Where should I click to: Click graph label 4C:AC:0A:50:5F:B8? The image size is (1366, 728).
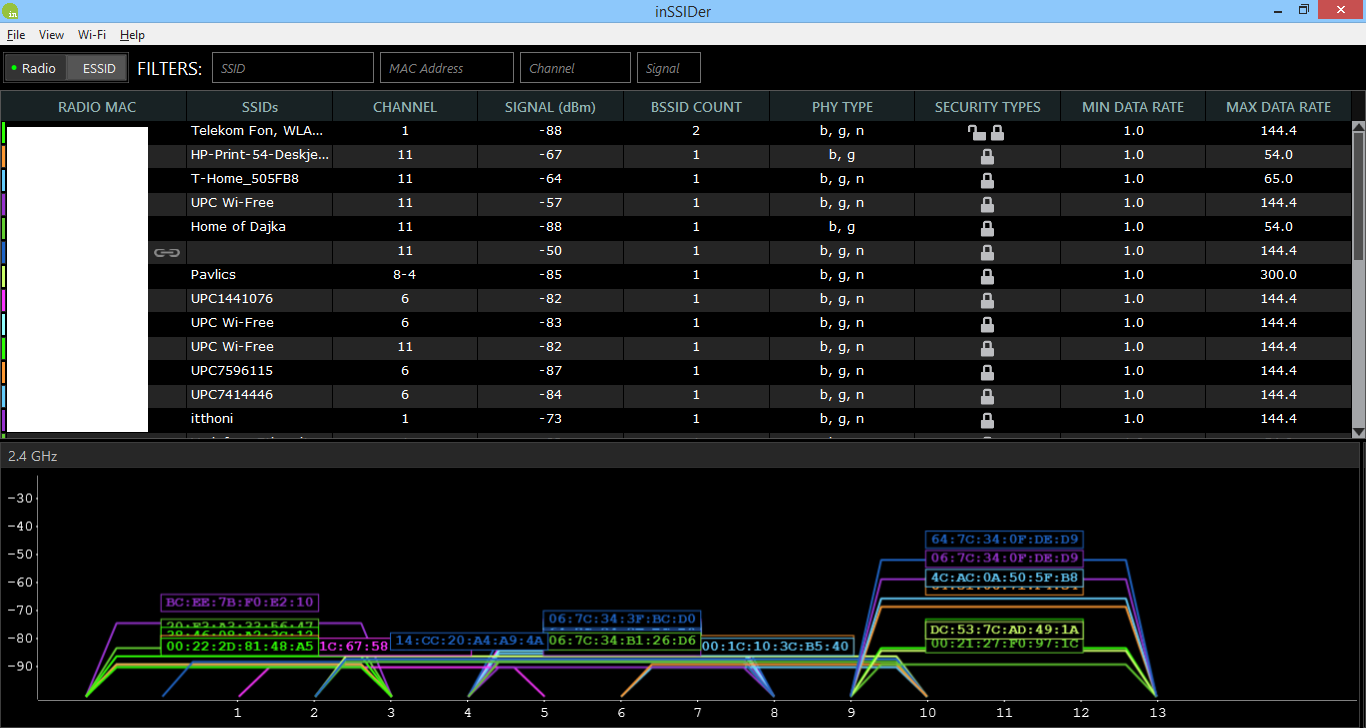pos(1004,577)
